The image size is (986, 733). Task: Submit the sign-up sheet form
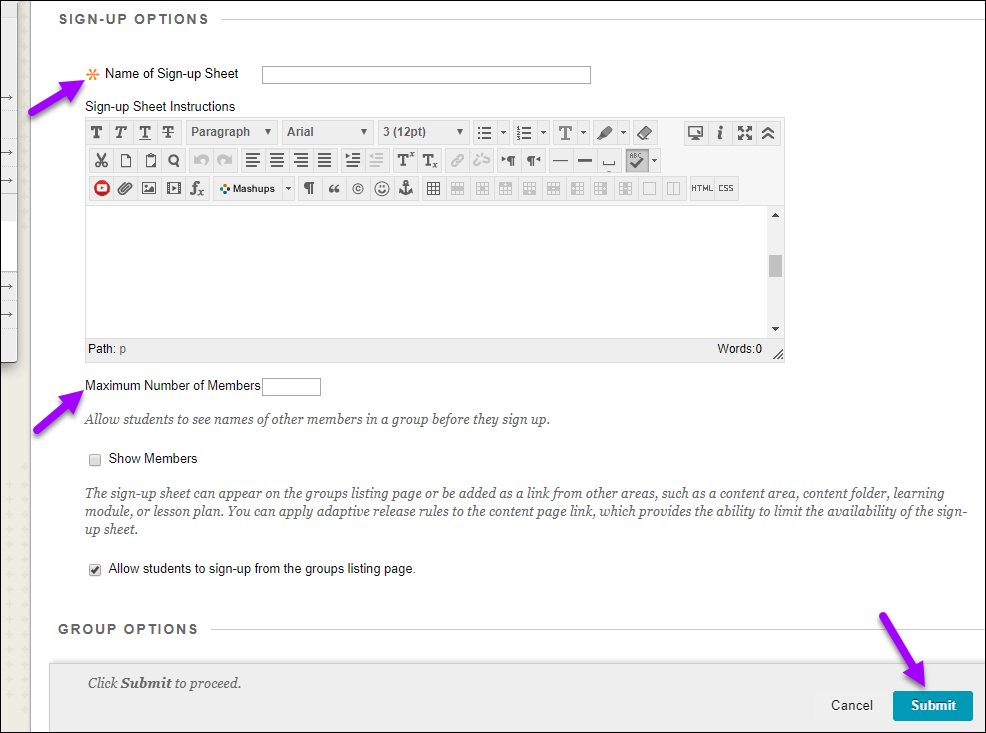933,705
